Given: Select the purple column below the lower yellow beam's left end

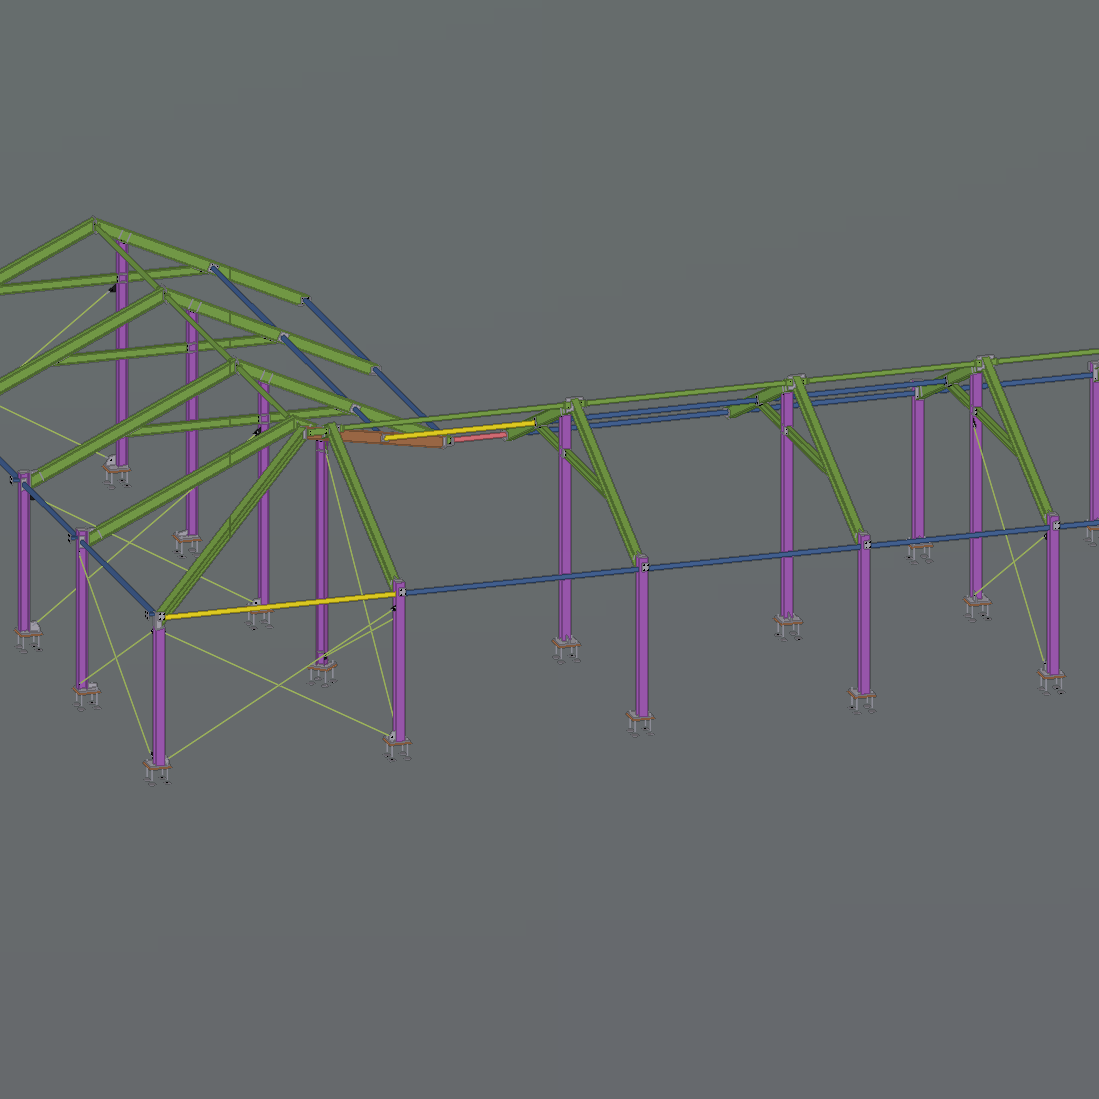Looking at the screenshot, I should pyautogui.click(x=159, y=690).
